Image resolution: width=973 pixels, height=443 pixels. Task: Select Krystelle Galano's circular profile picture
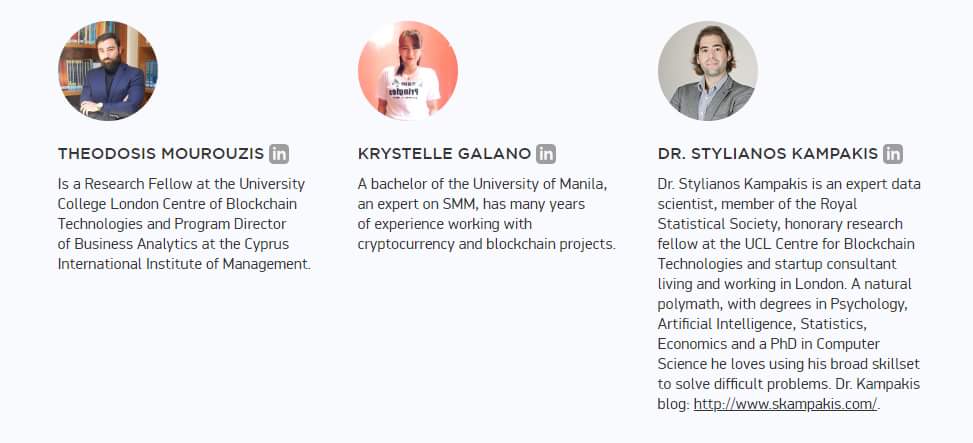[408, 71]
